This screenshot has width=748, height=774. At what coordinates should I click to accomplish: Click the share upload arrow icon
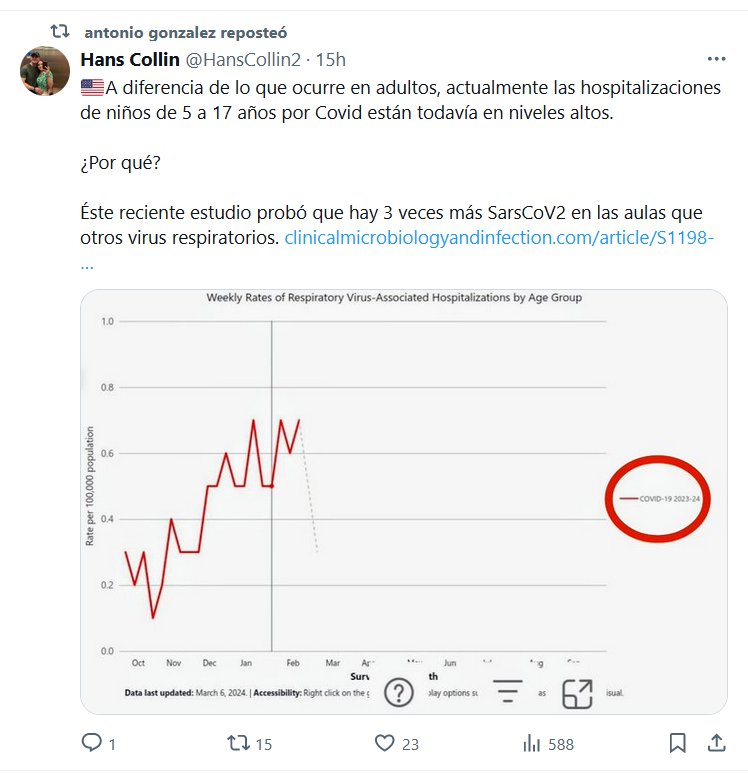pyautogui.click(x=716, y=743)
